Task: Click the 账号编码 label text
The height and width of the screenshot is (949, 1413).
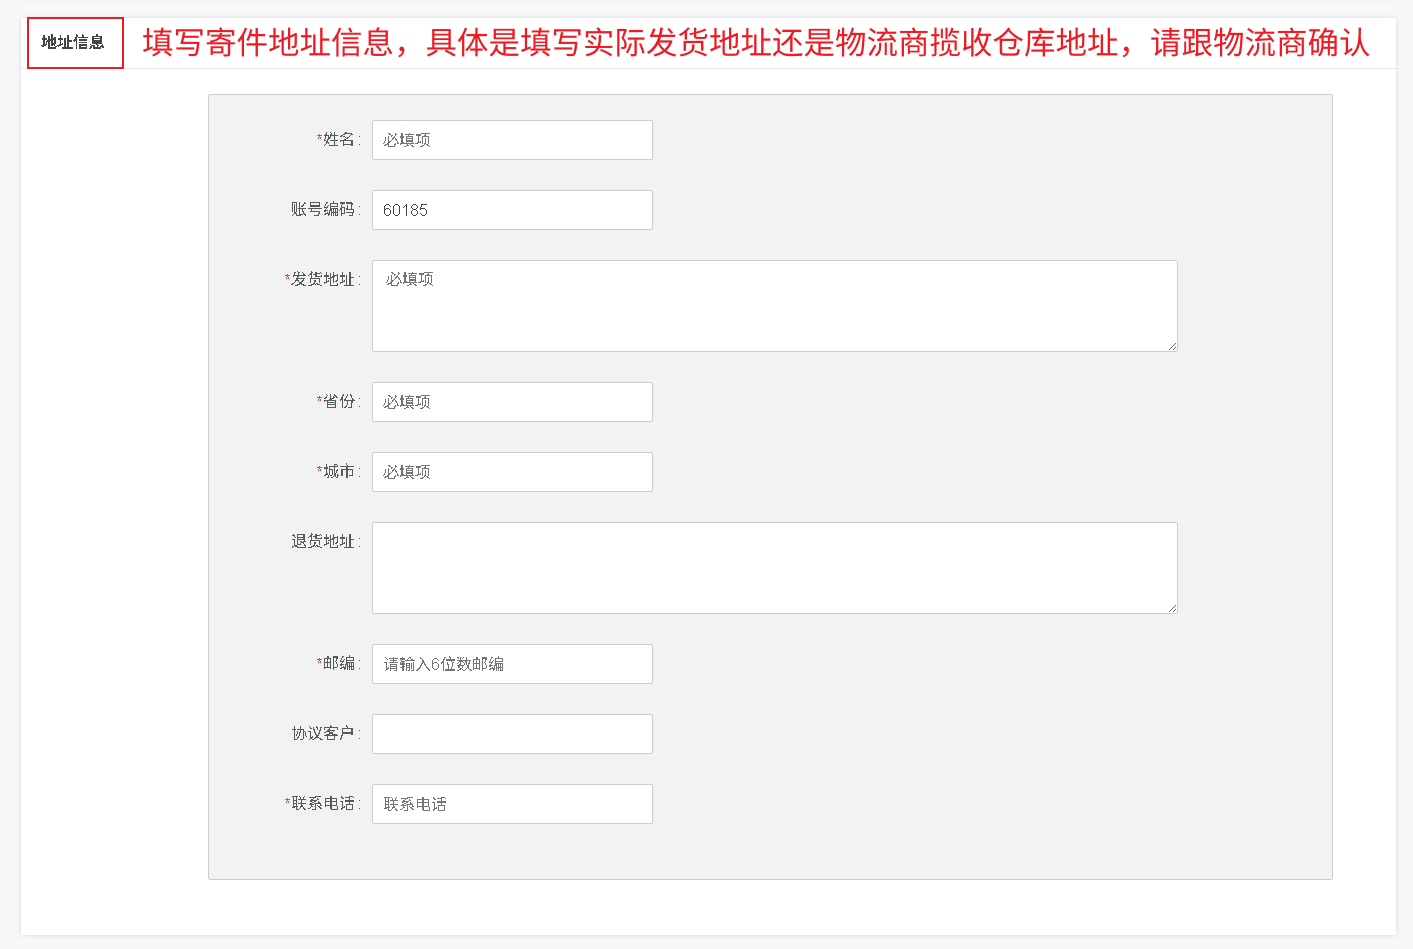Action: (x=323, y=210)
